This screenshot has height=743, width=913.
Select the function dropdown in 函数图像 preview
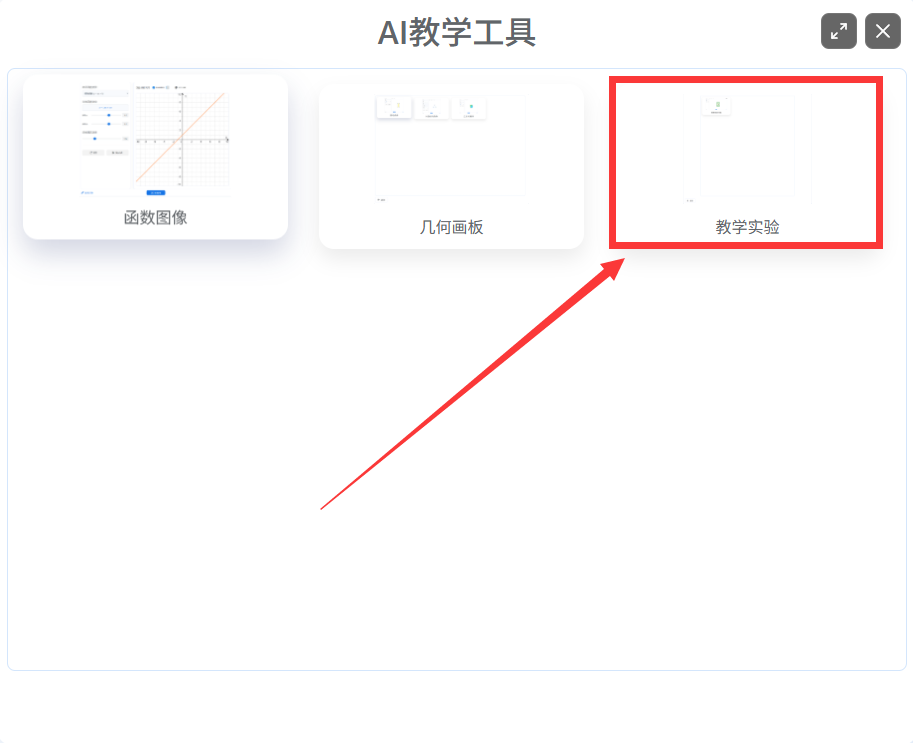tap(104, 93)
